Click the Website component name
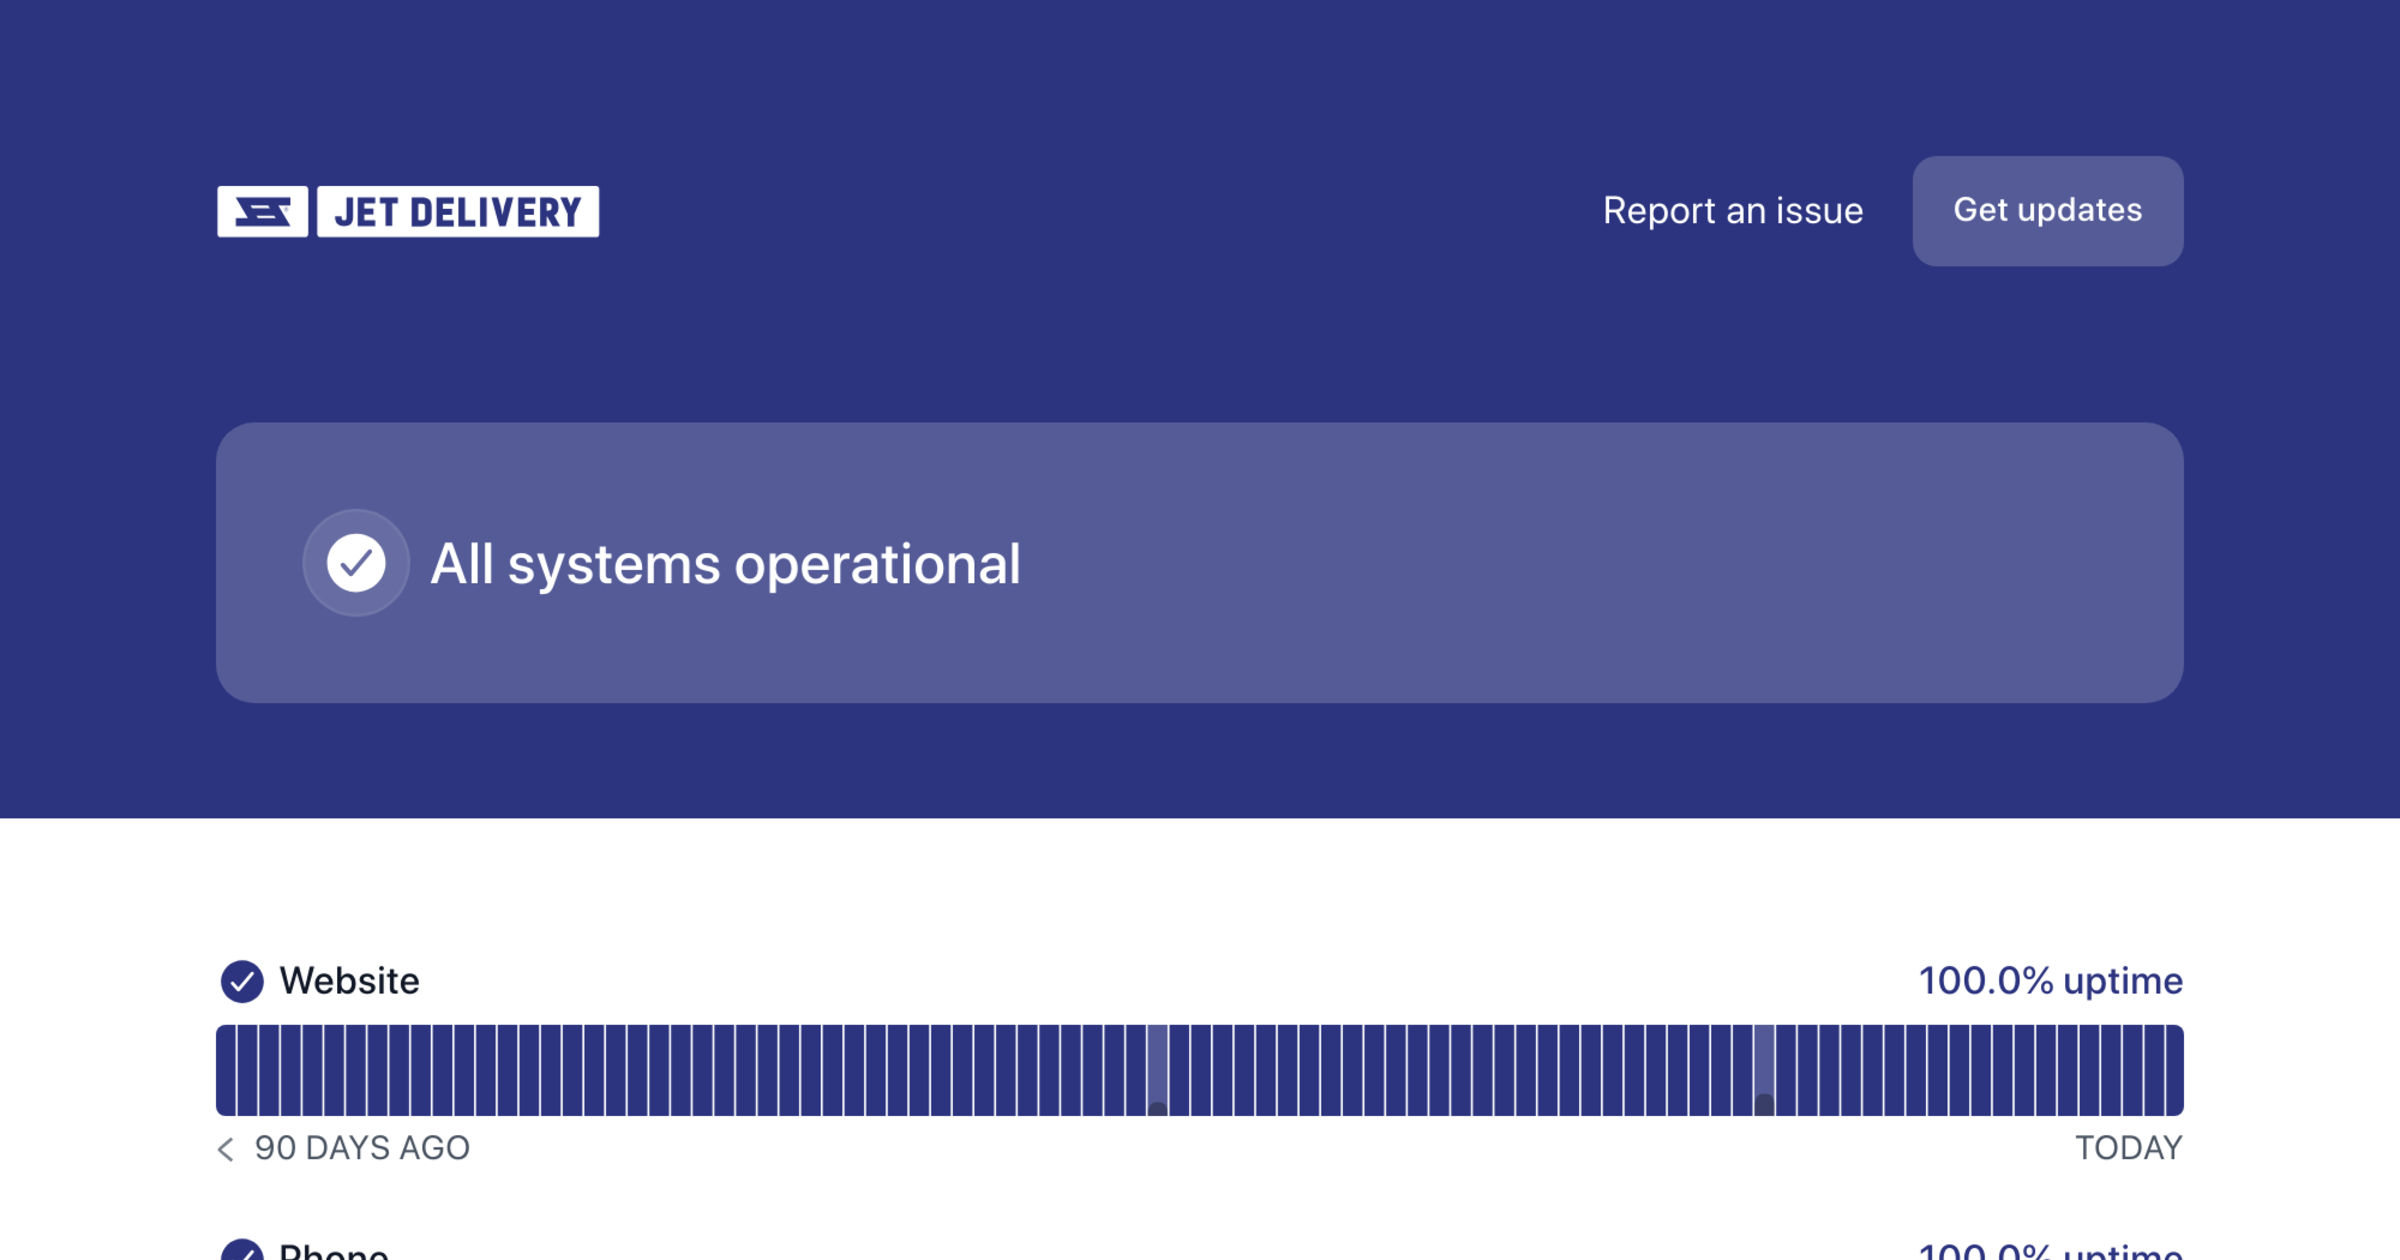This screenshot has width=2400, height=1260. click(349, 981)
